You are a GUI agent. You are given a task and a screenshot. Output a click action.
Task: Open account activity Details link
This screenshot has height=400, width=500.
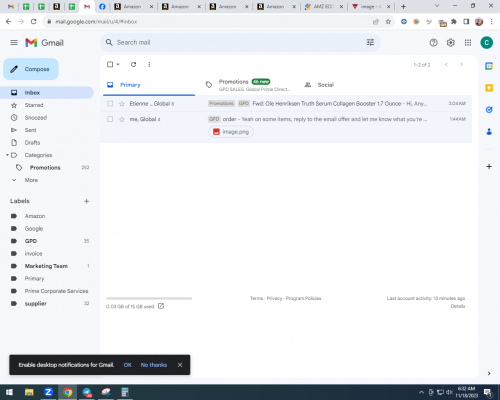click(458, 306)
